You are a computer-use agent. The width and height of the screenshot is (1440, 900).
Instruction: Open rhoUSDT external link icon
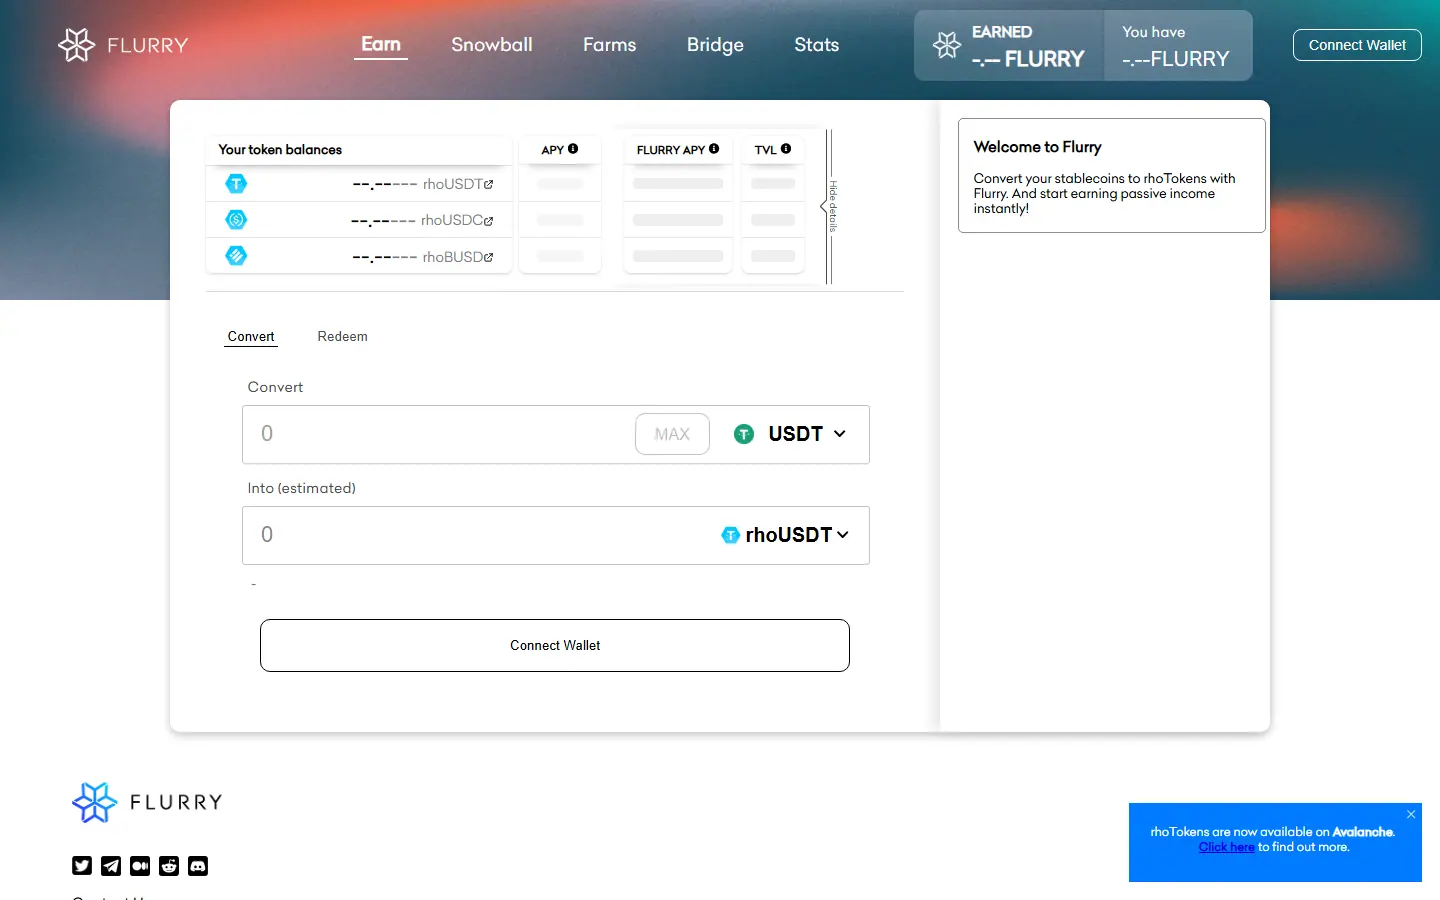tap(489, 184)
